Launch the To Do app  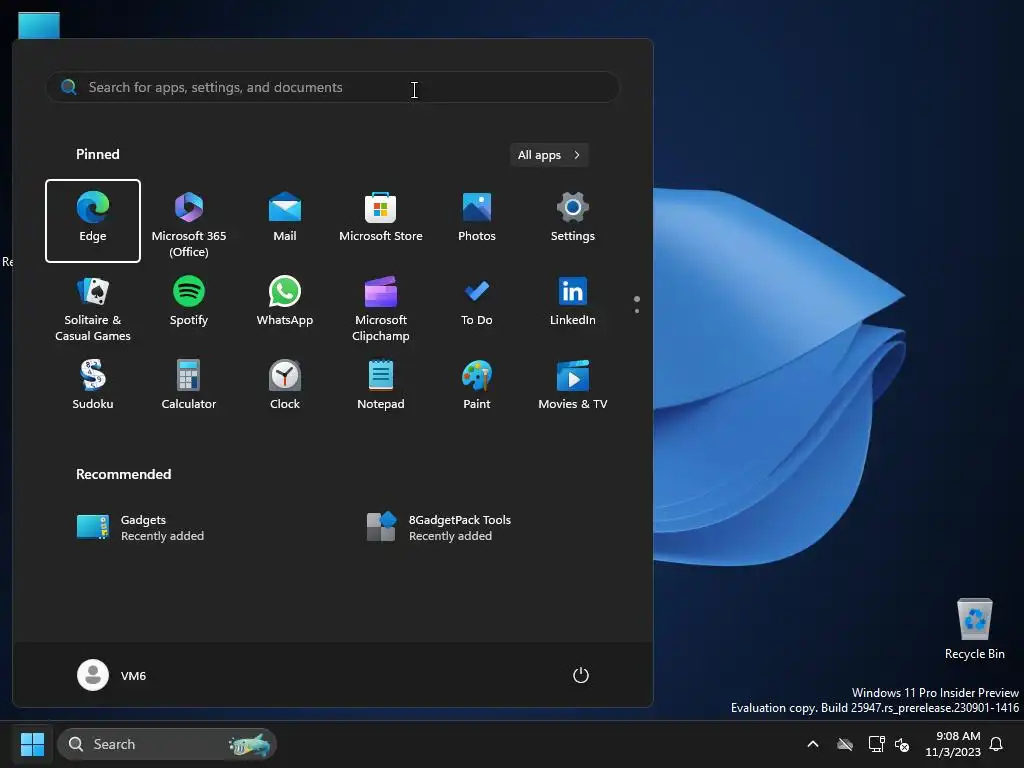click(477, 306)
